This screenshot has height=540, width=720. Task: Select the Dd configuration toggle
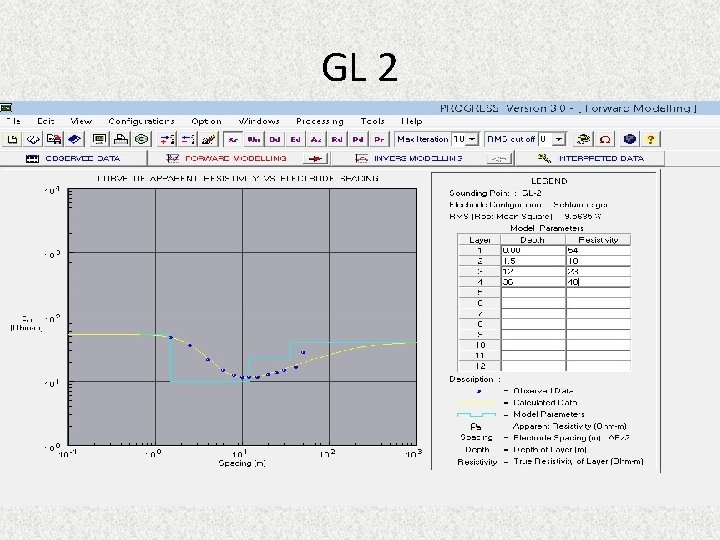(x=275, y=139)
